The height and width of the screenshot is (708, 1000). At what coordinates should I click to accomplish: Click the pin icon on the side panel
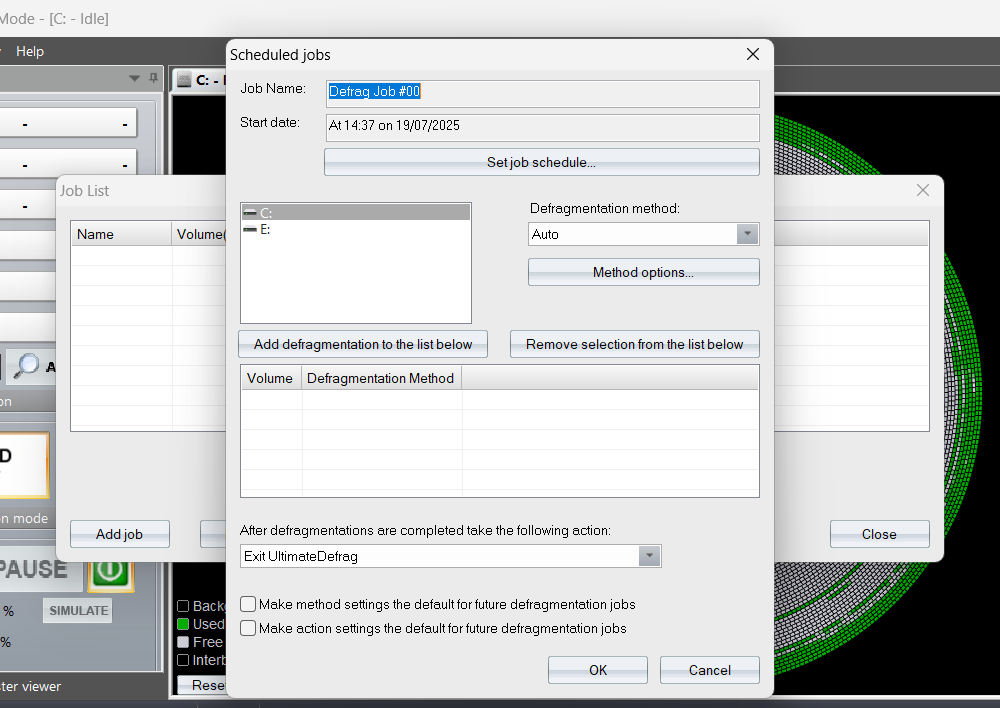[153, 78]
